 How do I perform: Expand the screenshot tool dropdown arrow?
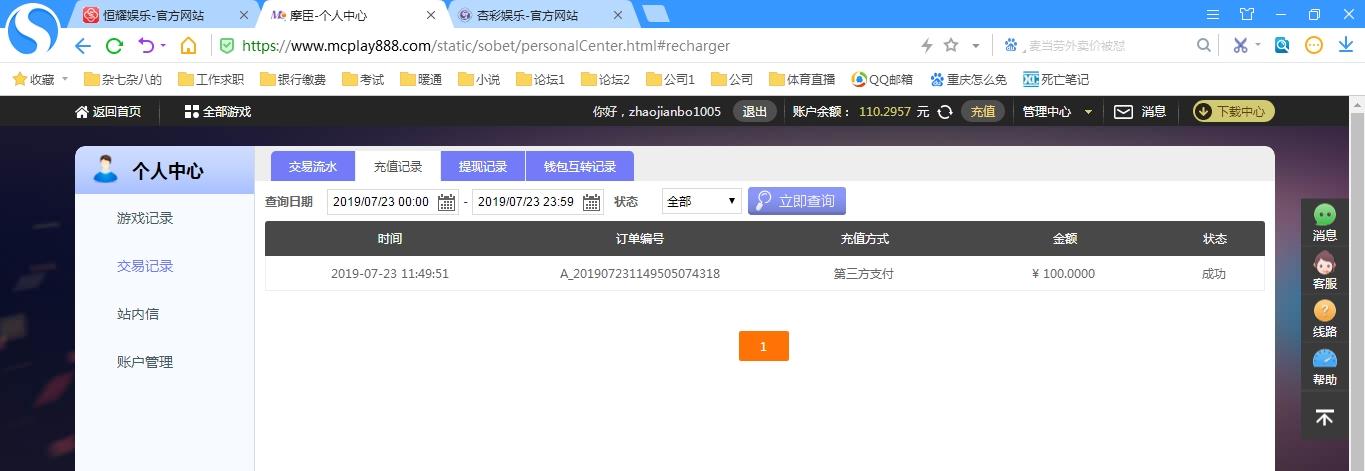click(x=1258, y=46)
